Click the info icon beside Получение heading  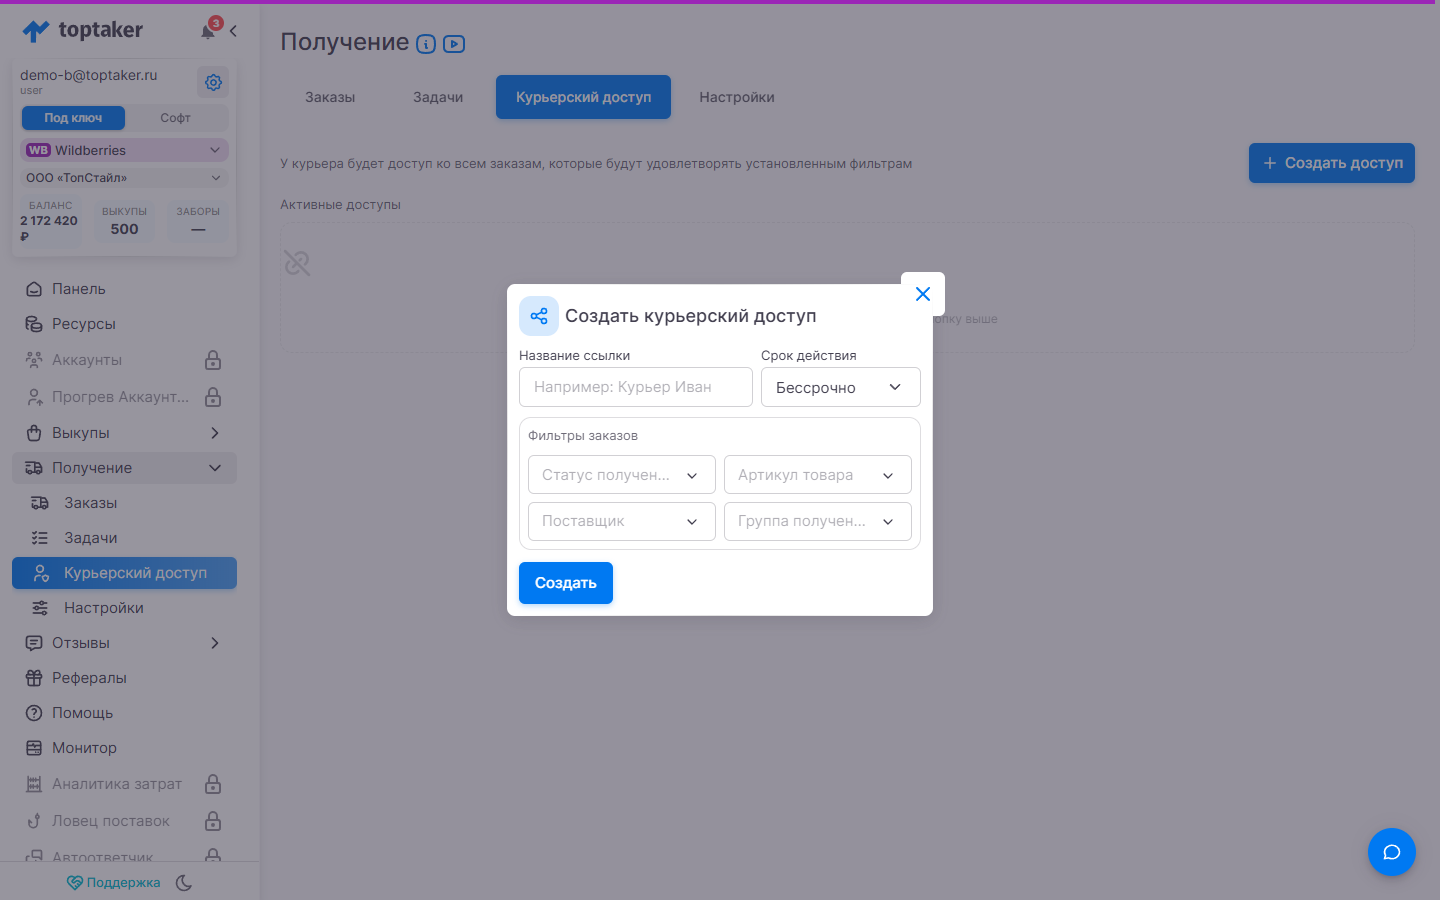[426, 44]
